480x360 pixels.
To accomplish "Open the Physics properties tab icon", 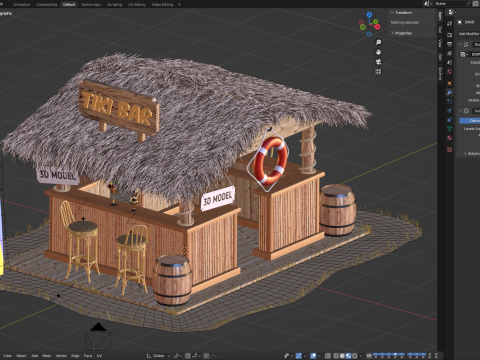I will click(450, 110).
